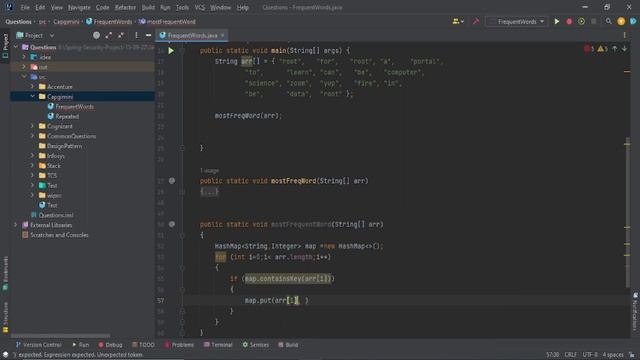The height and width of the screenshot is (360, 640).
Task: Open the VCS menu
Action: tap(200, 7)
